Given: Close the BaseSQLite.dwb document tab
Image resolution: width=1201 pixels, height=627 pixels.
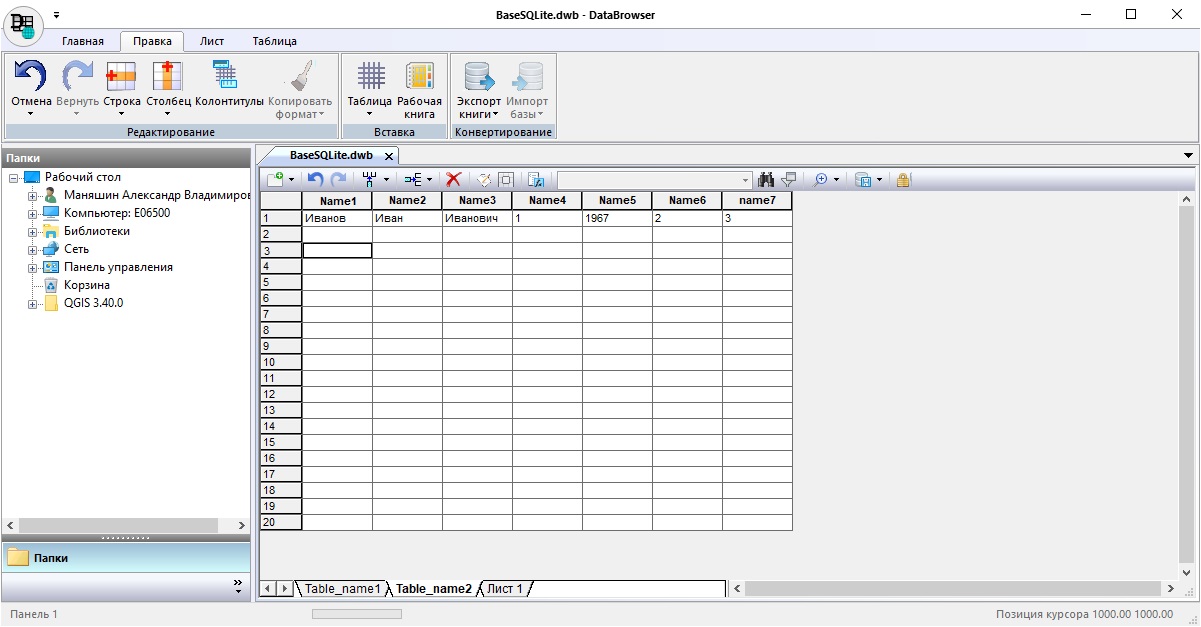Looking at the screenshot, I should click(389, 156).
